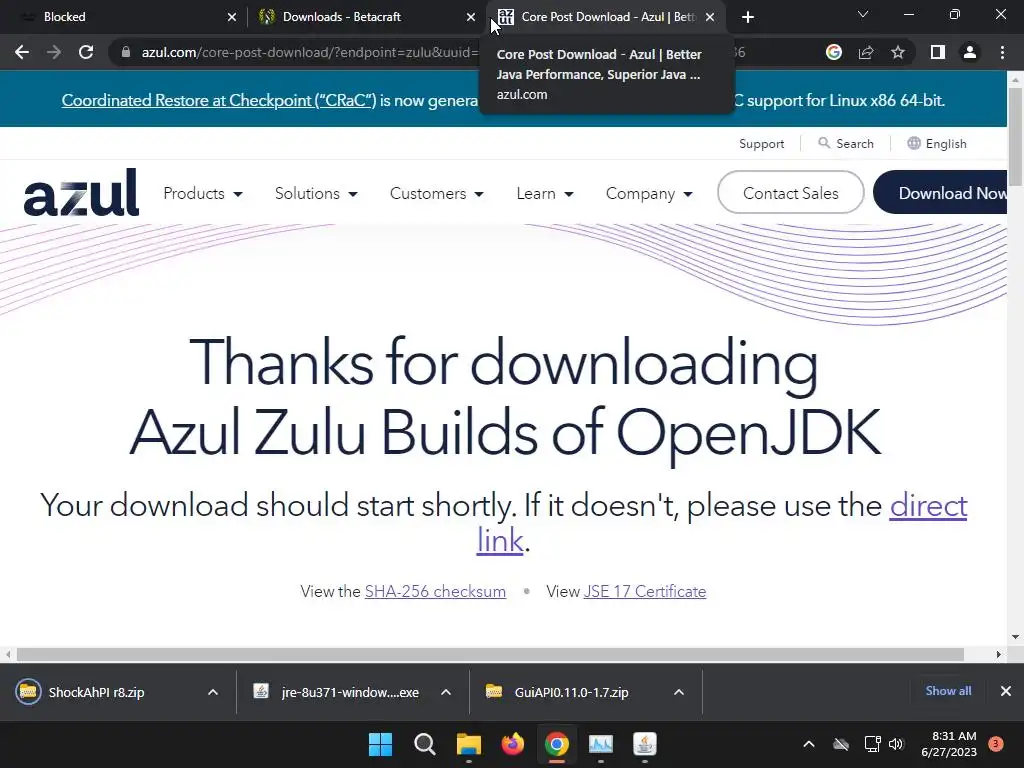Open the volume tray icon
1024x768 pixels.
[896, 744]
